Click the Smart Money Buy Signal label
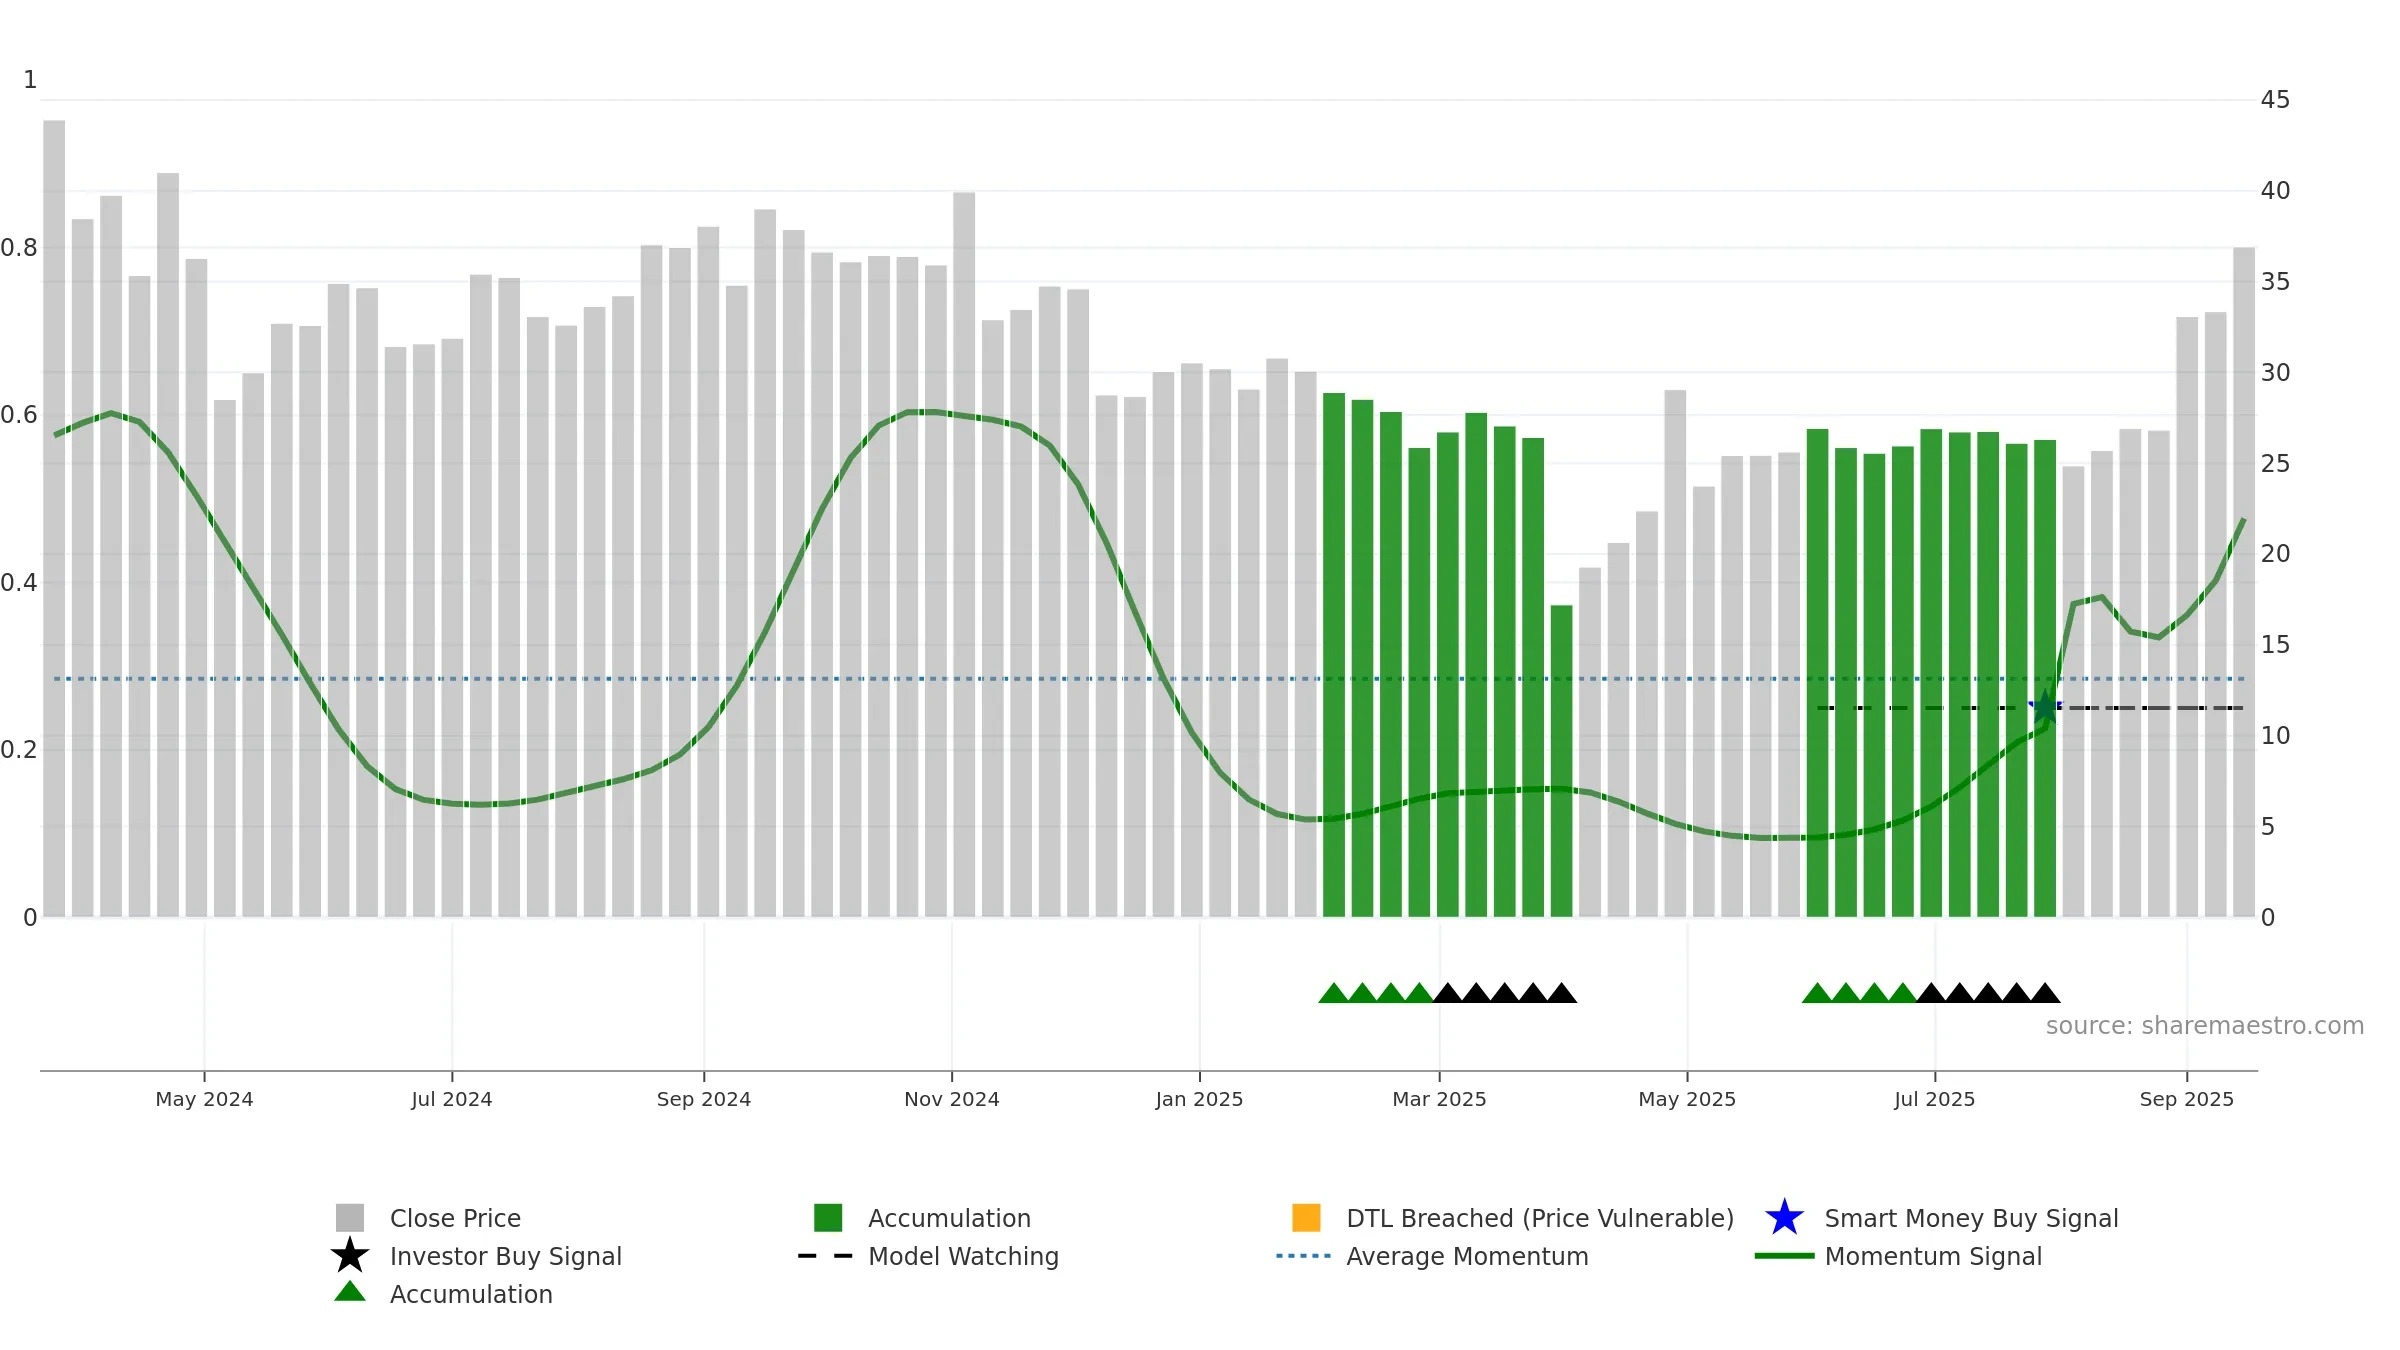Image resolution: width=2400 pixels, height=1350 pixels. [x=1971, y=1218]
